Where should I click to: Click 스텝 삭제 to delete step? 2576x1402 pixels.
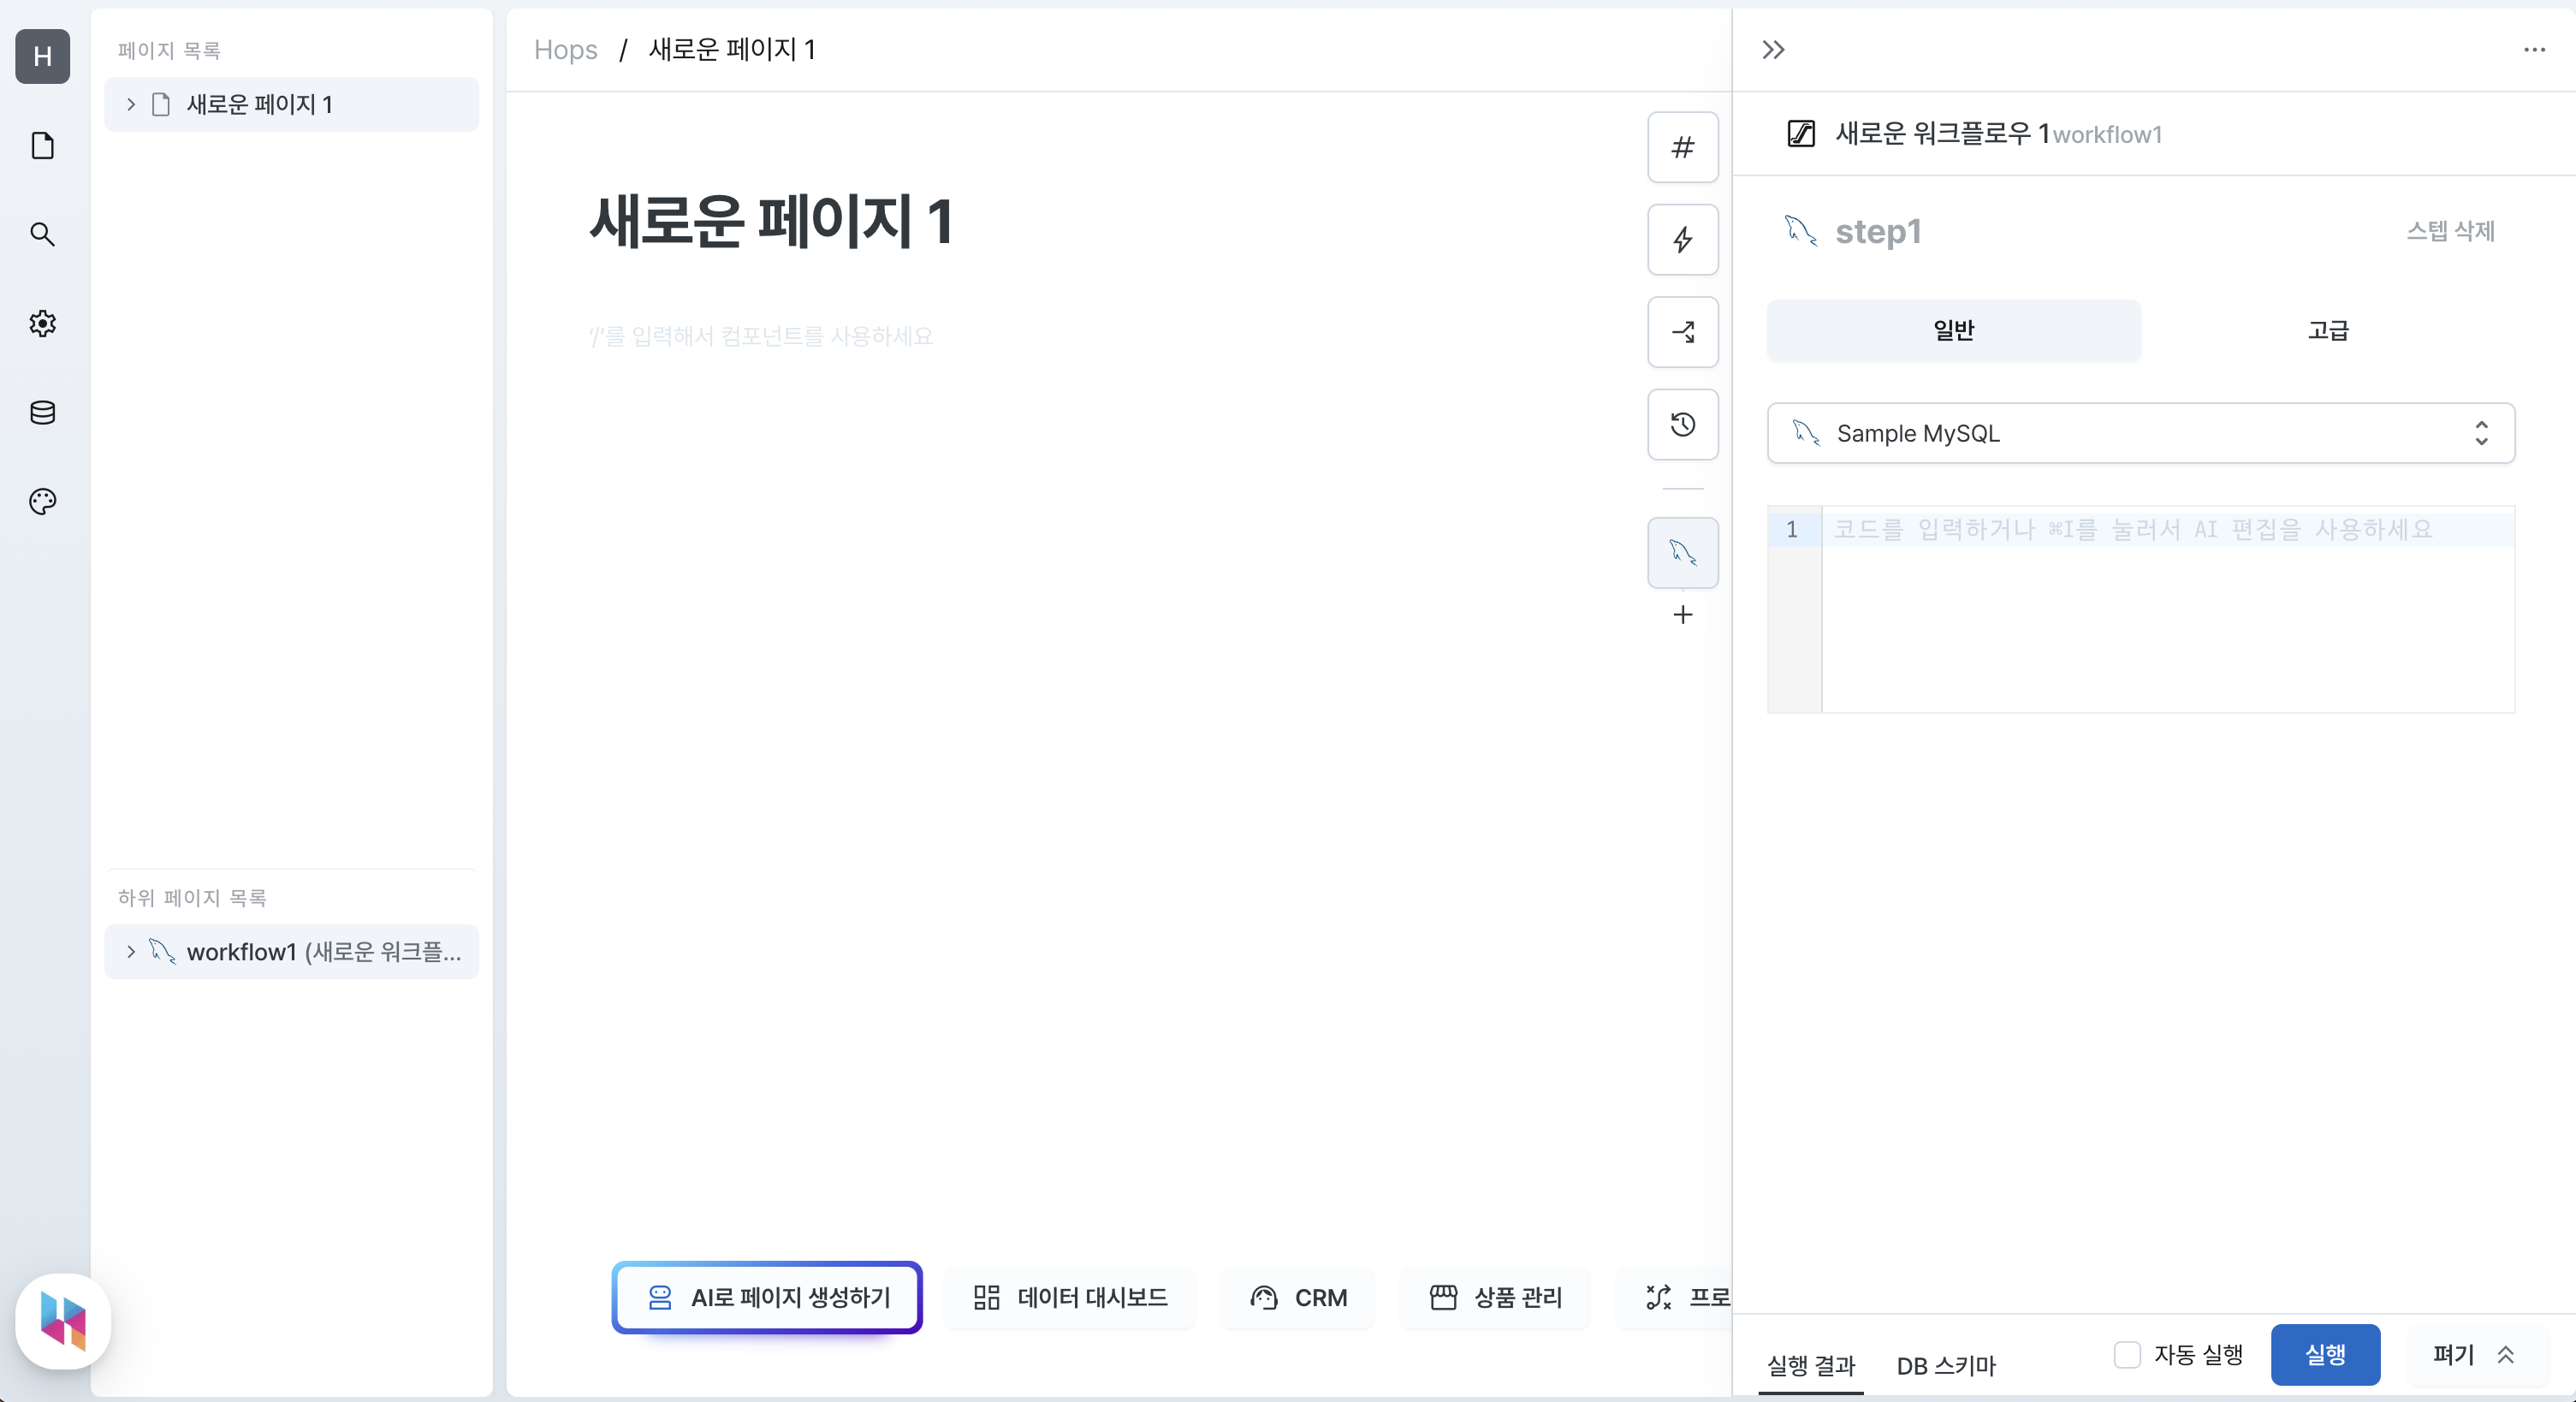coord(2450,231)
